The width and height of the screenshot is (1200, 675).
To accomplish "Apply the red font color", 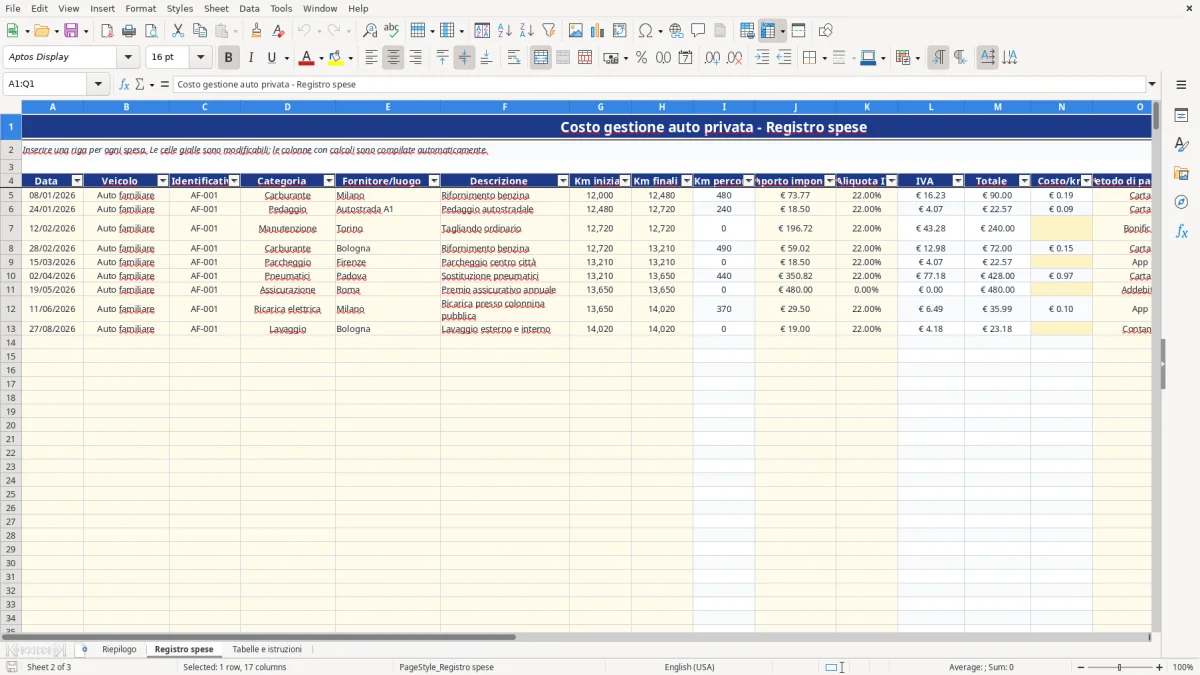I will [307, 58].
